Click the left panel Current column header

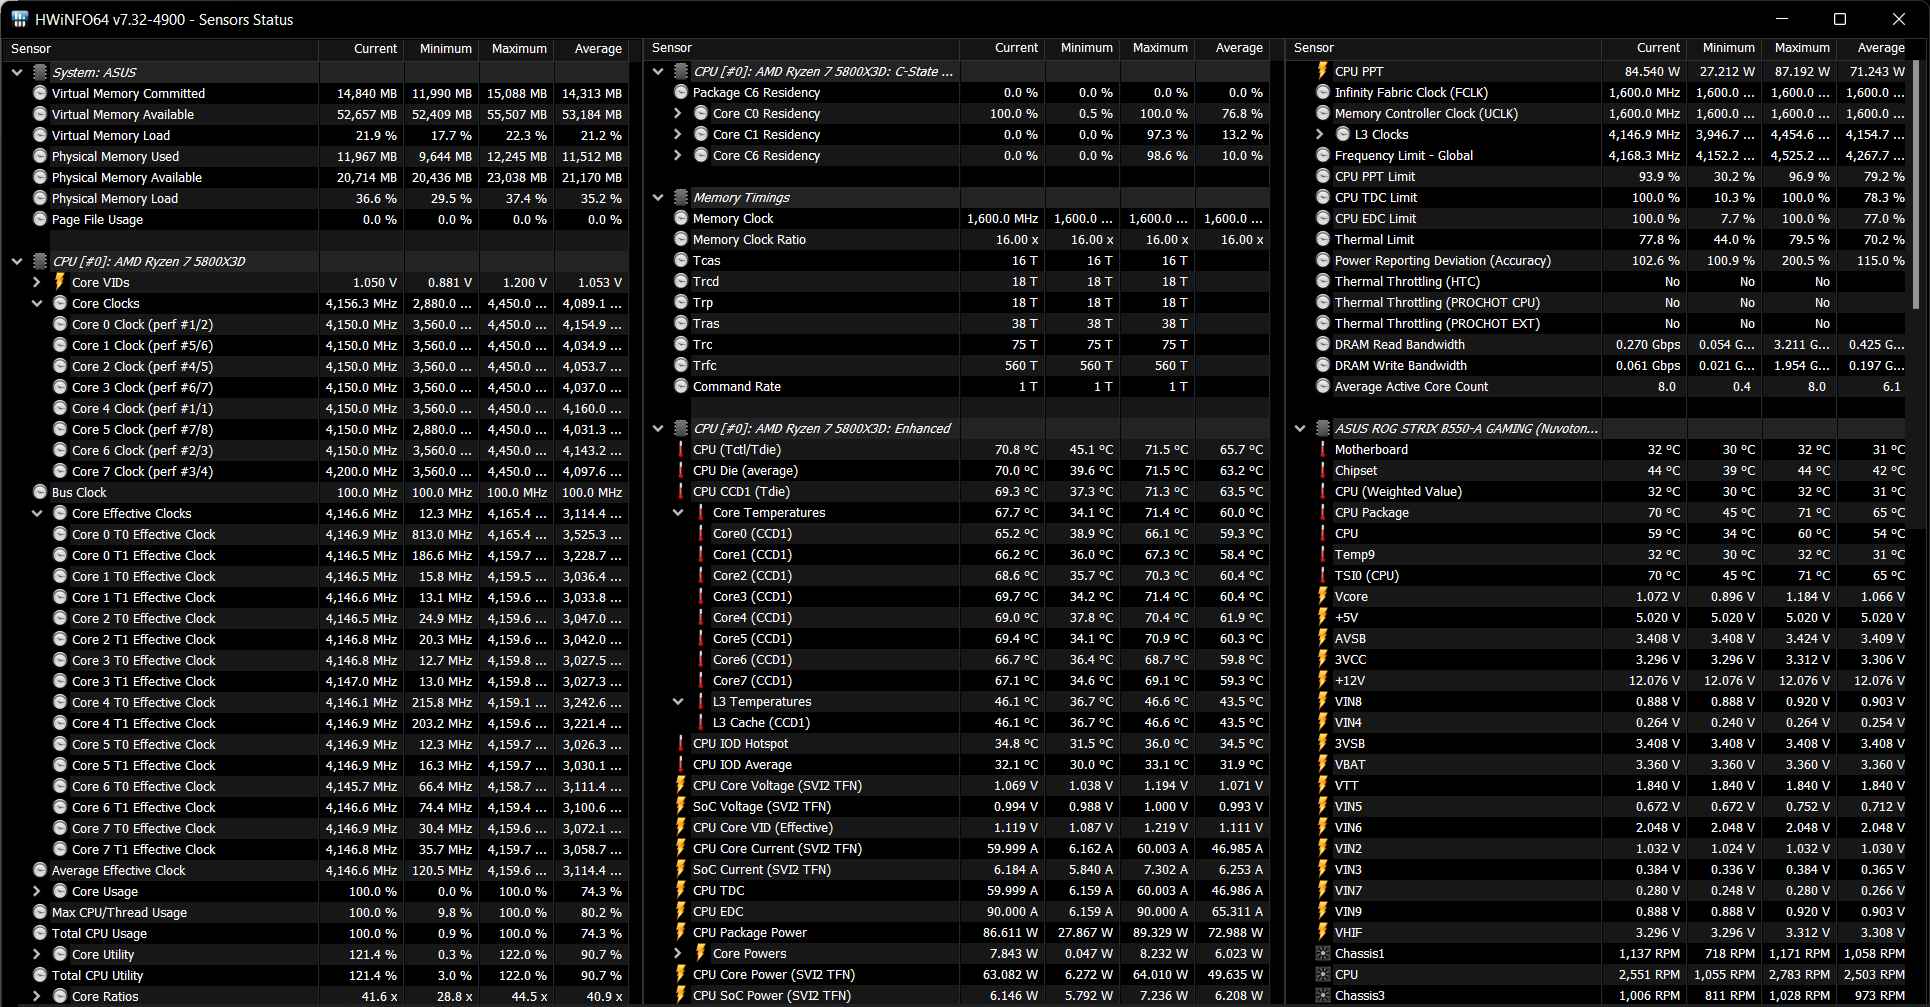click(362, 48)
